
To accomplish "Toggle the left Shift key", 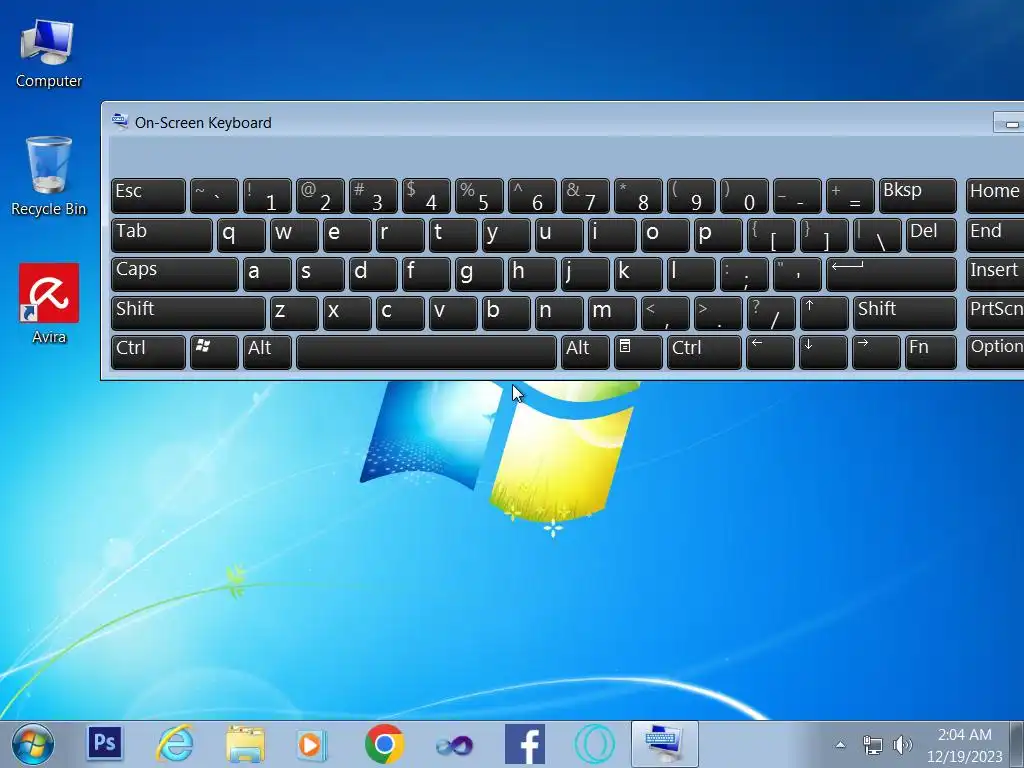I will click(188, 313).
